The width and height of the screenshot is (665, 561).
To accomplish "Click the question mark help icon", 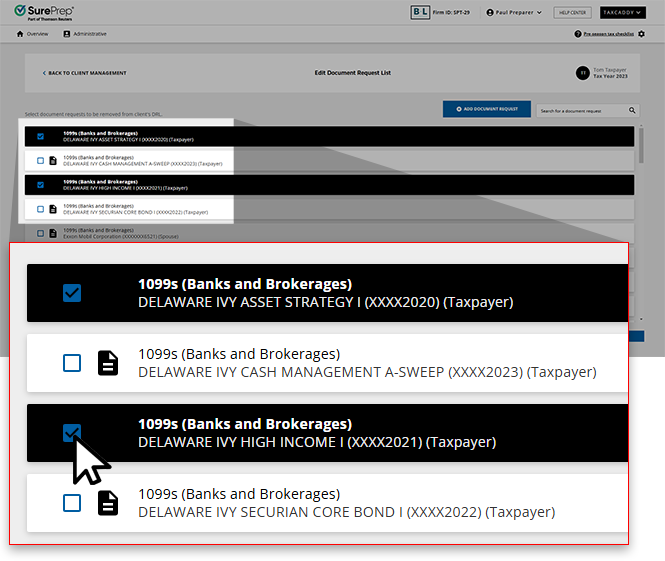I will pyautogui.click(x=578, y=34).
